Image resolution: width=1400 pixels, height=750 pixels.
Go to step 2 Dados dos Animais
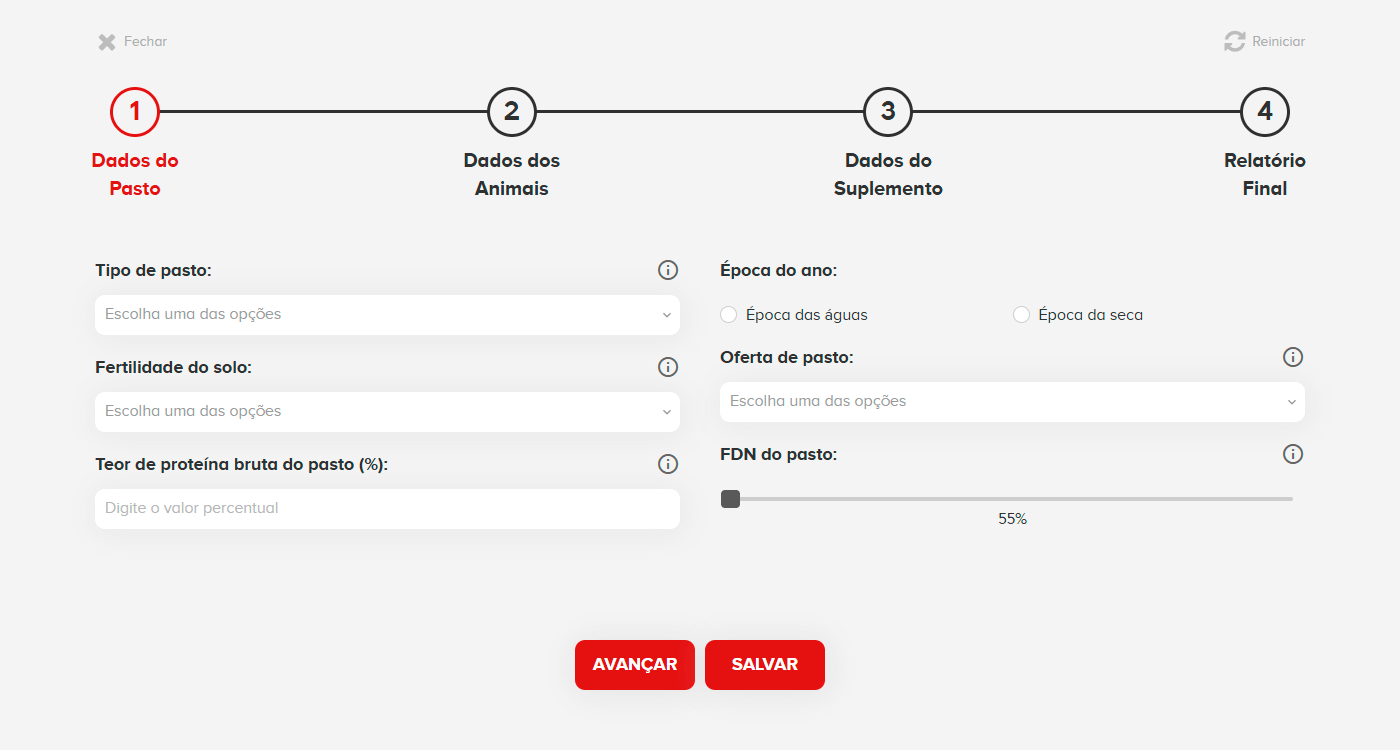[x=512, y=112]
